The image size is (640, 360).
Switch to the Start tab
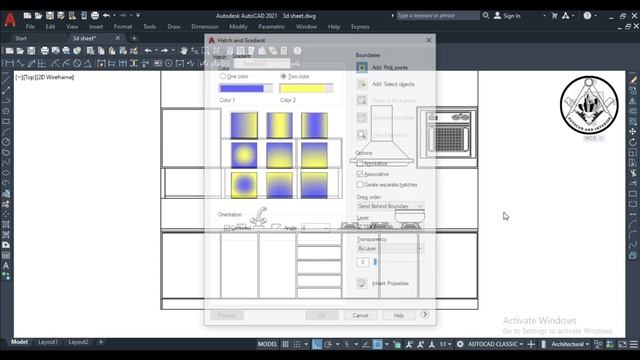[x=21, y=38]
